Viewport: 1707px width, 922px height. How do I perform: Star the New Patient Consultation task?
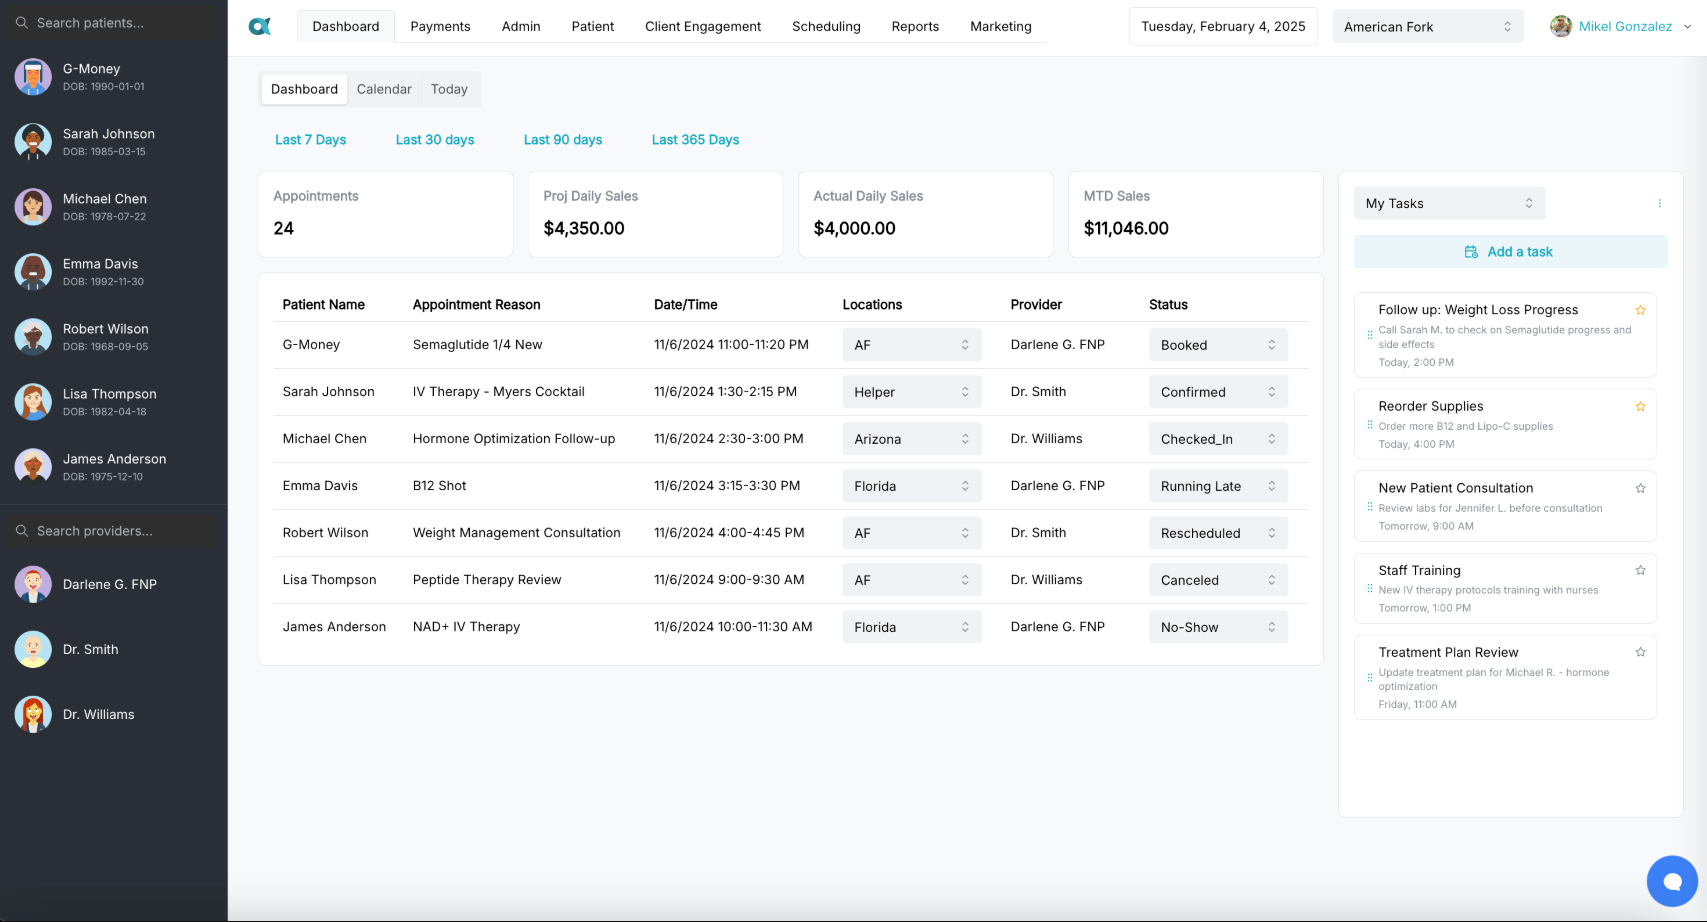(x=1640, y=488)
